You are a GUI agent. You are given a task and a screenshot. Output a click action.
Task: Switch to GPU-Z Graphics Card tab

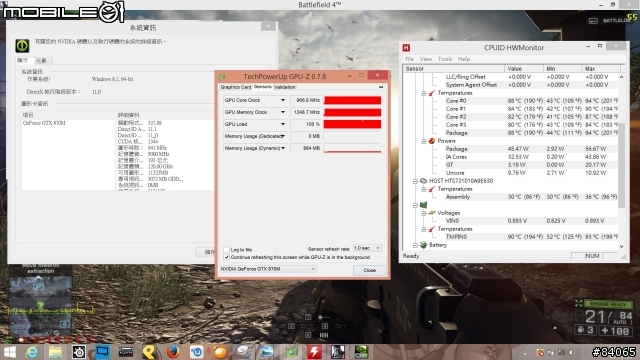[236, 87]
